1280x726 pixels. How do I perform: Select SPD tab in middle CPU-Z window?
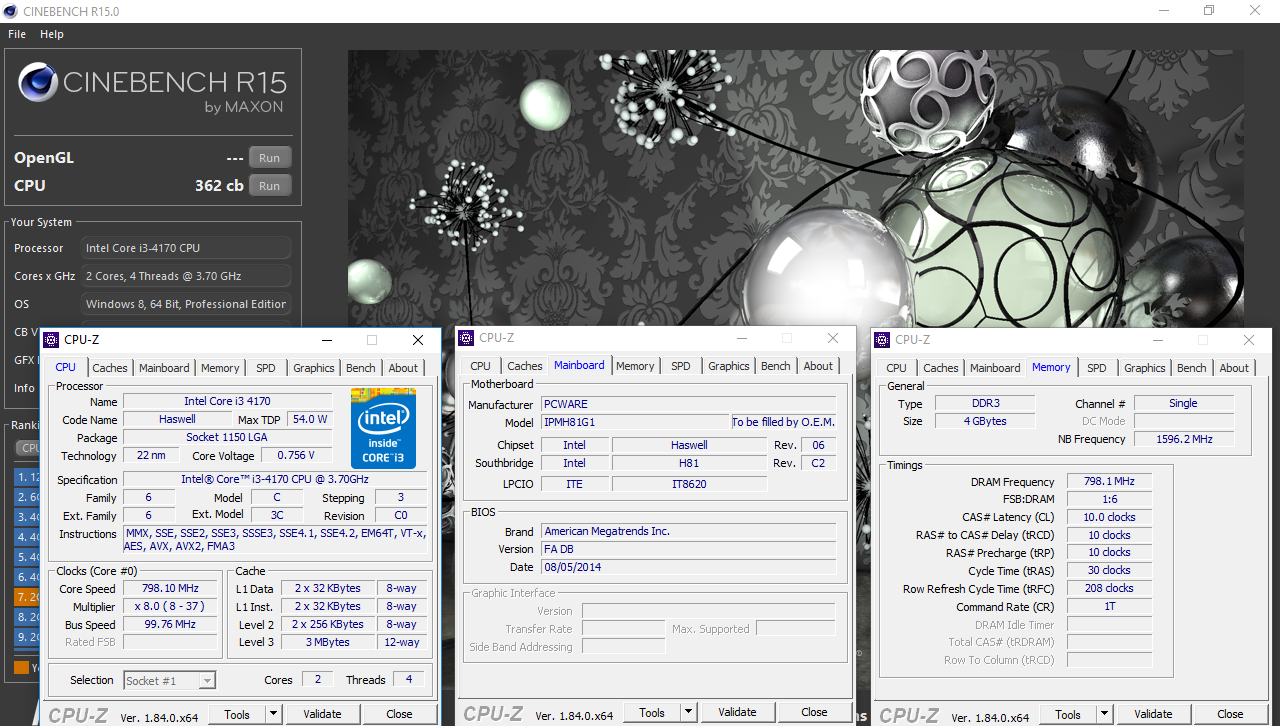681,366
